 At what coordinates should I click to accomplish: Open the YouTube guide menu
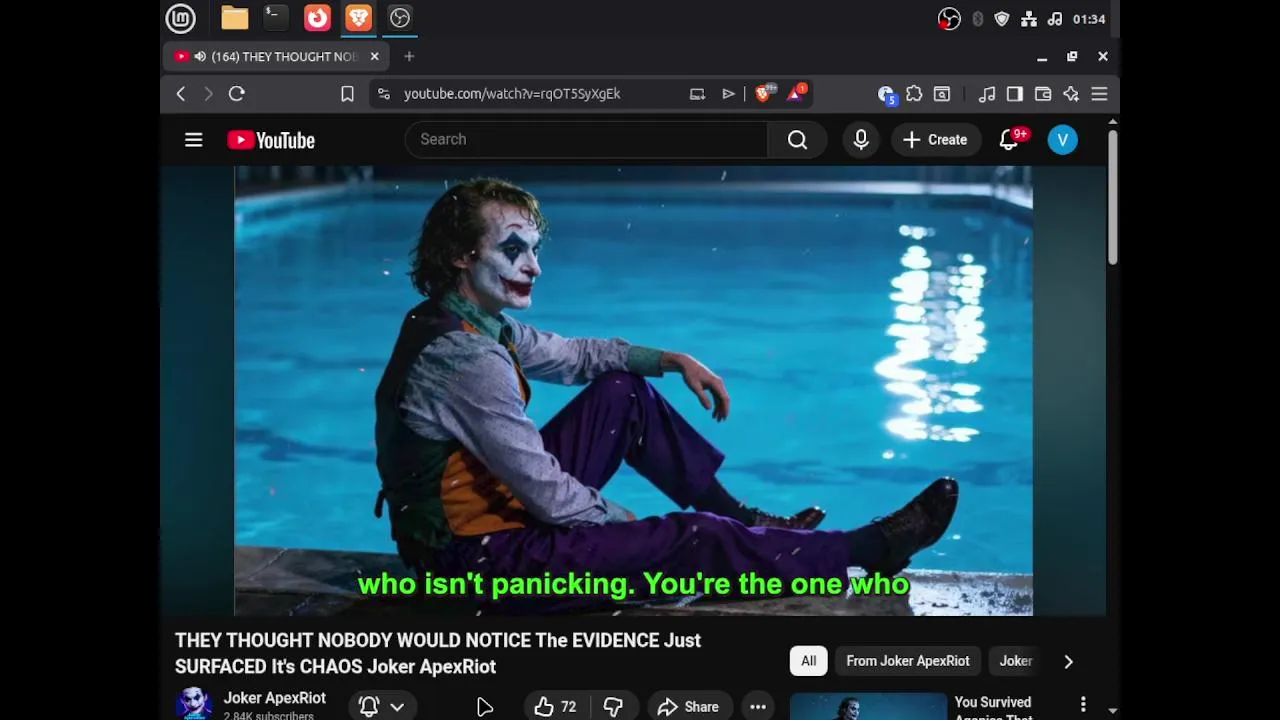click(194, 140)
